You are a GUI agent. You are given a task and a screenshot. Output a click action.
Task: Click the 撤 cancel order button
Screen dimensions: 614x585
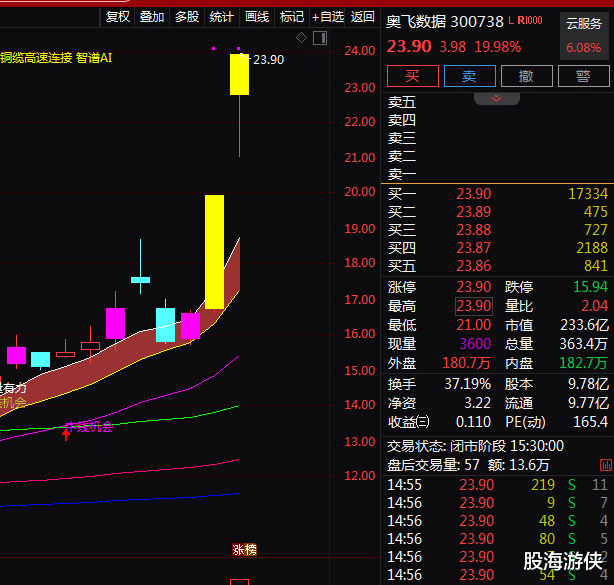point(526,76)
